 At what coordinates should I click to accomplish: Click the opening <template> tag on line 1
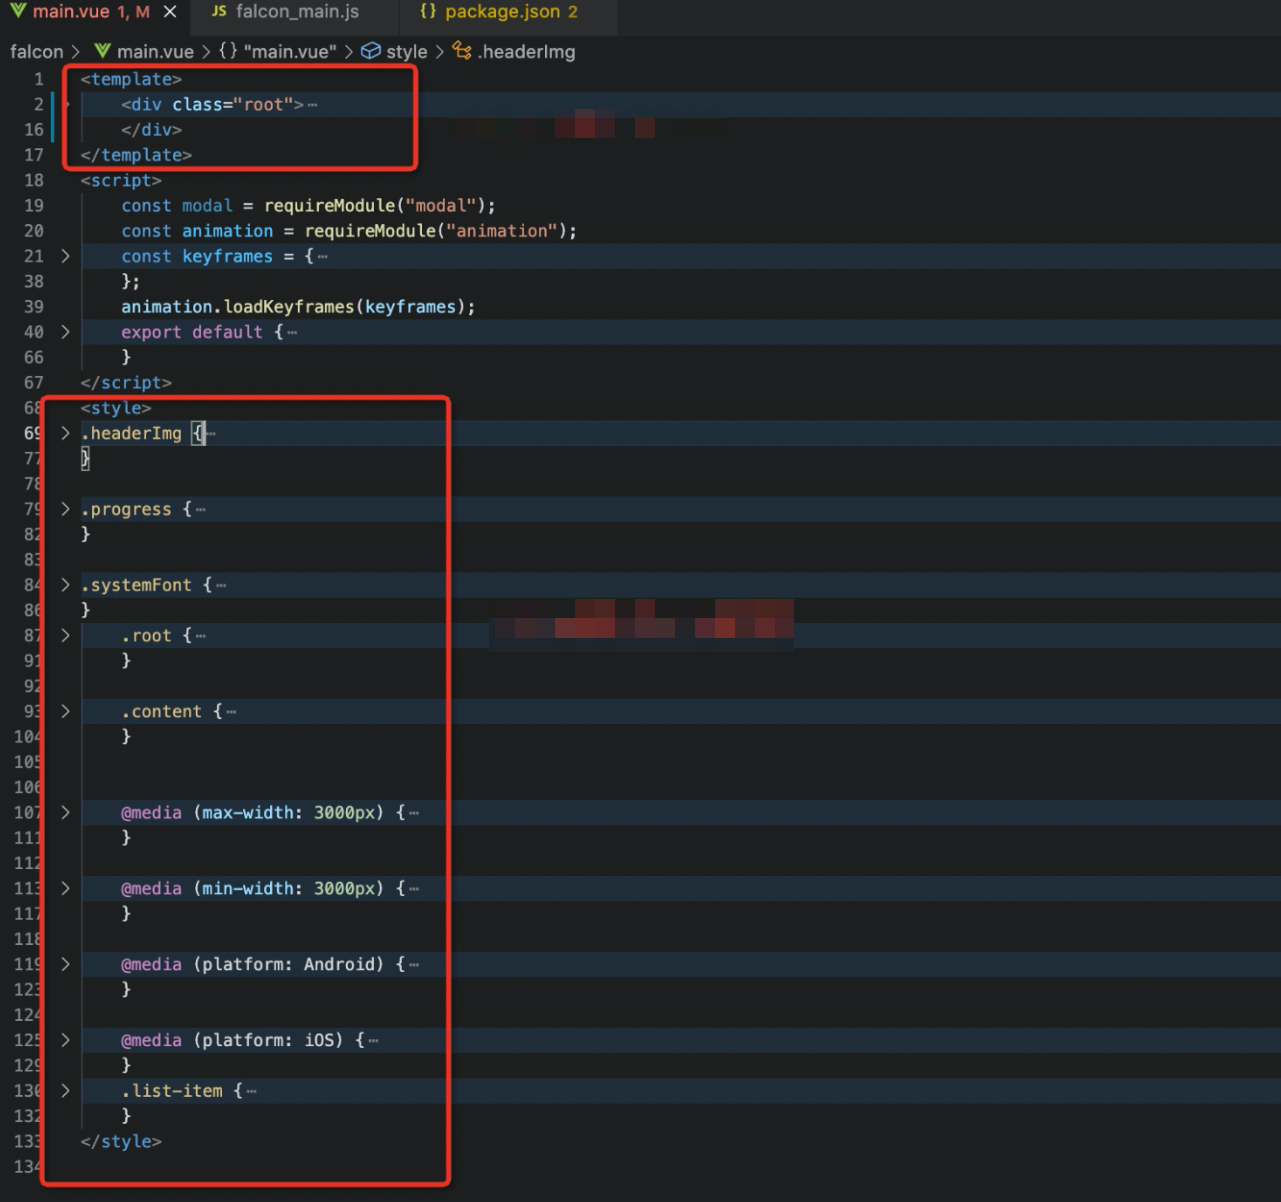point(131,79)
